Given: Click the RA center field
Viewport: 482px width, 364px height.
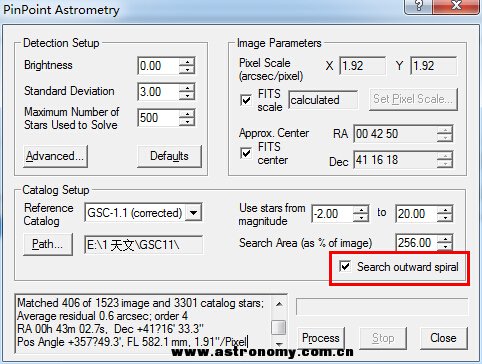Looking at the screenshot, I should tap(396, 134).
